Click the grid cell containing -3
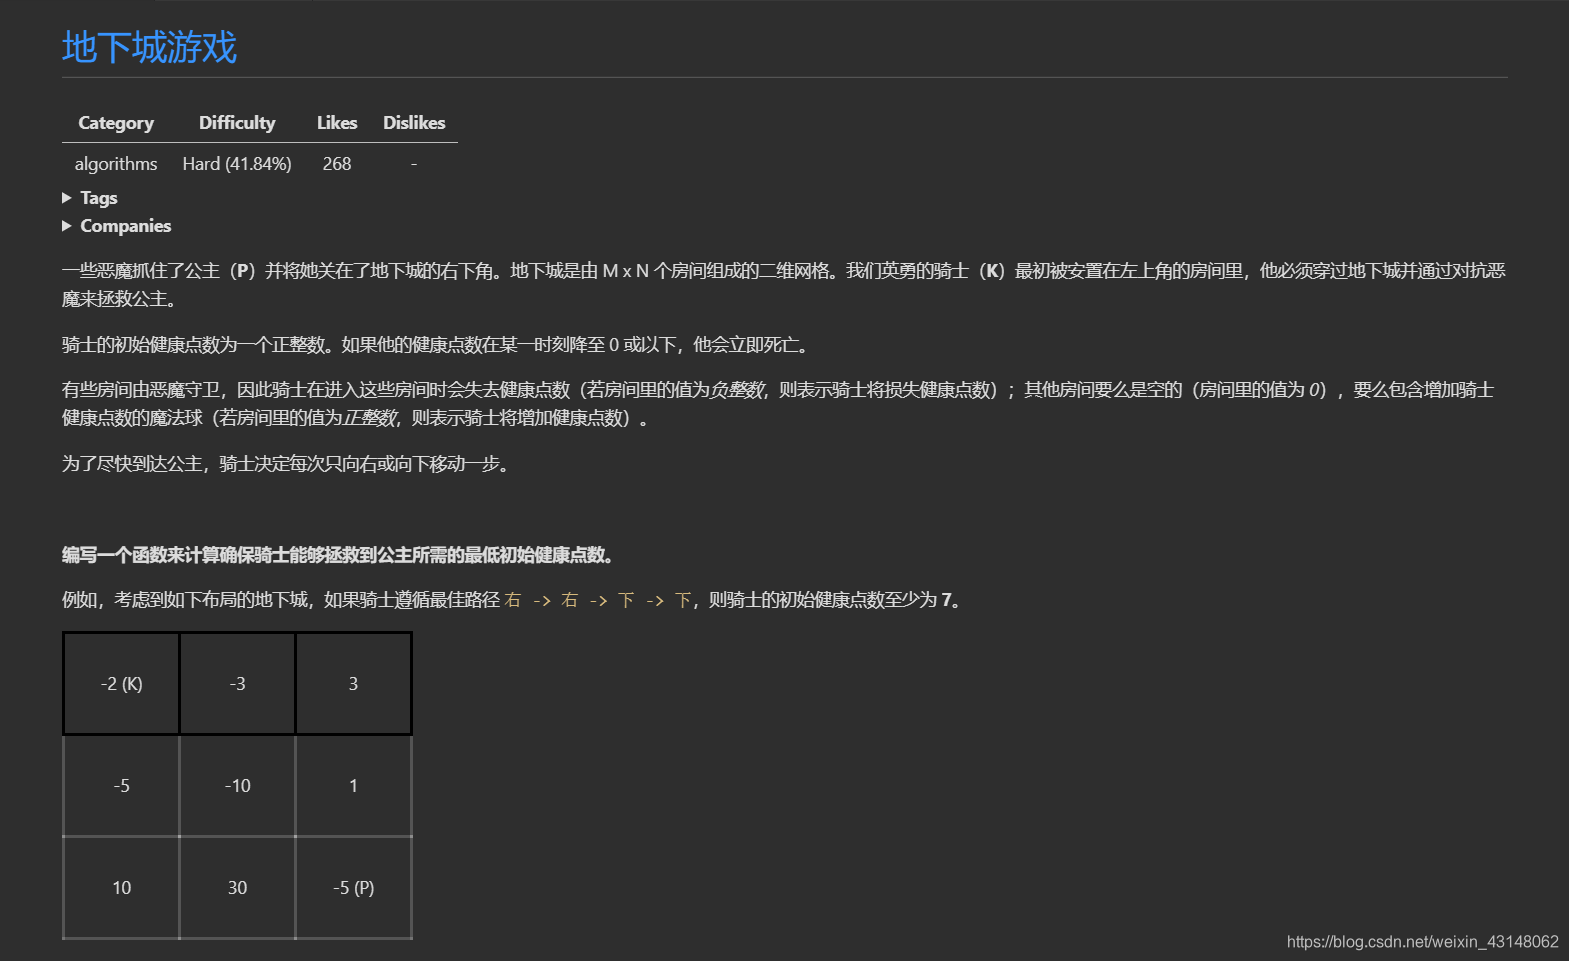Image resolution: width=1569 pixels, height=961 pixels. 237,684
